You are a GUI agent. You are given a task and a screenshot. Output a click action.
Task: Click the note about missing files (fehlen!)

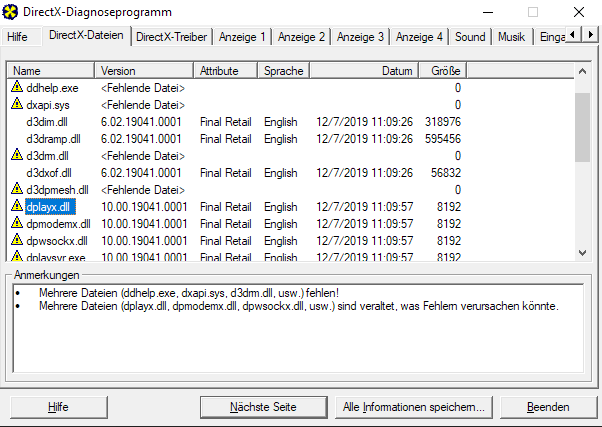[189, 293]
